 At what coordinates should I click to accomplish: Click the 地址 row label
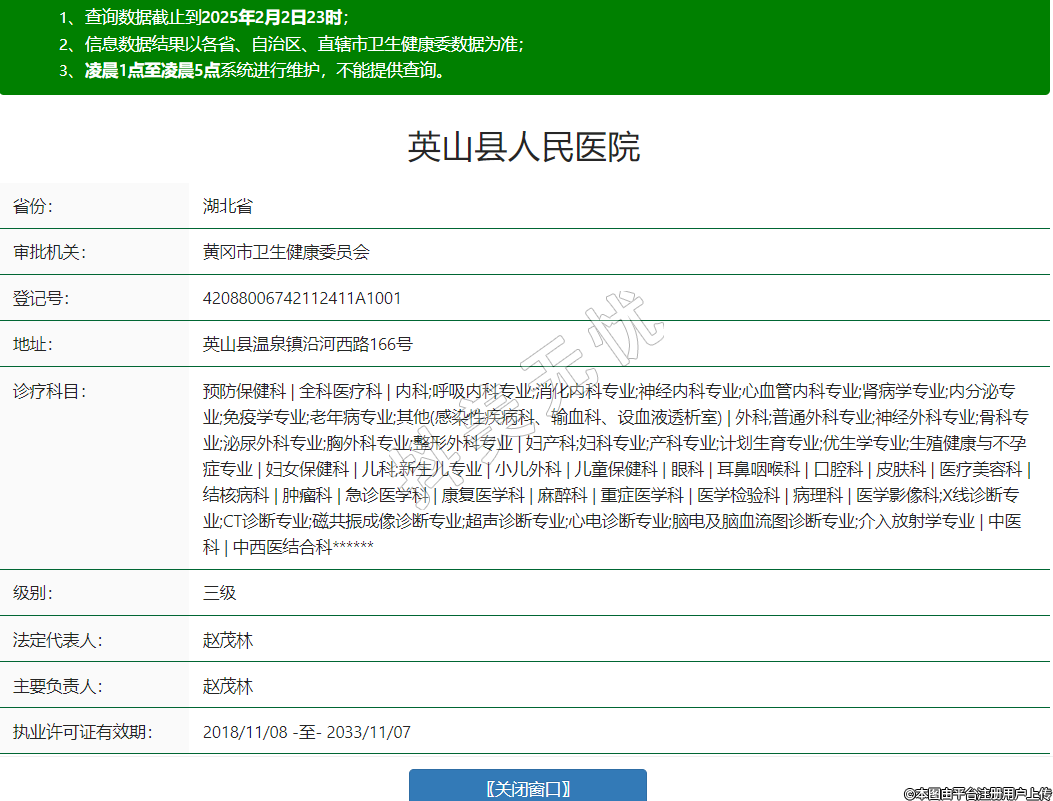(x=33, y=344)
